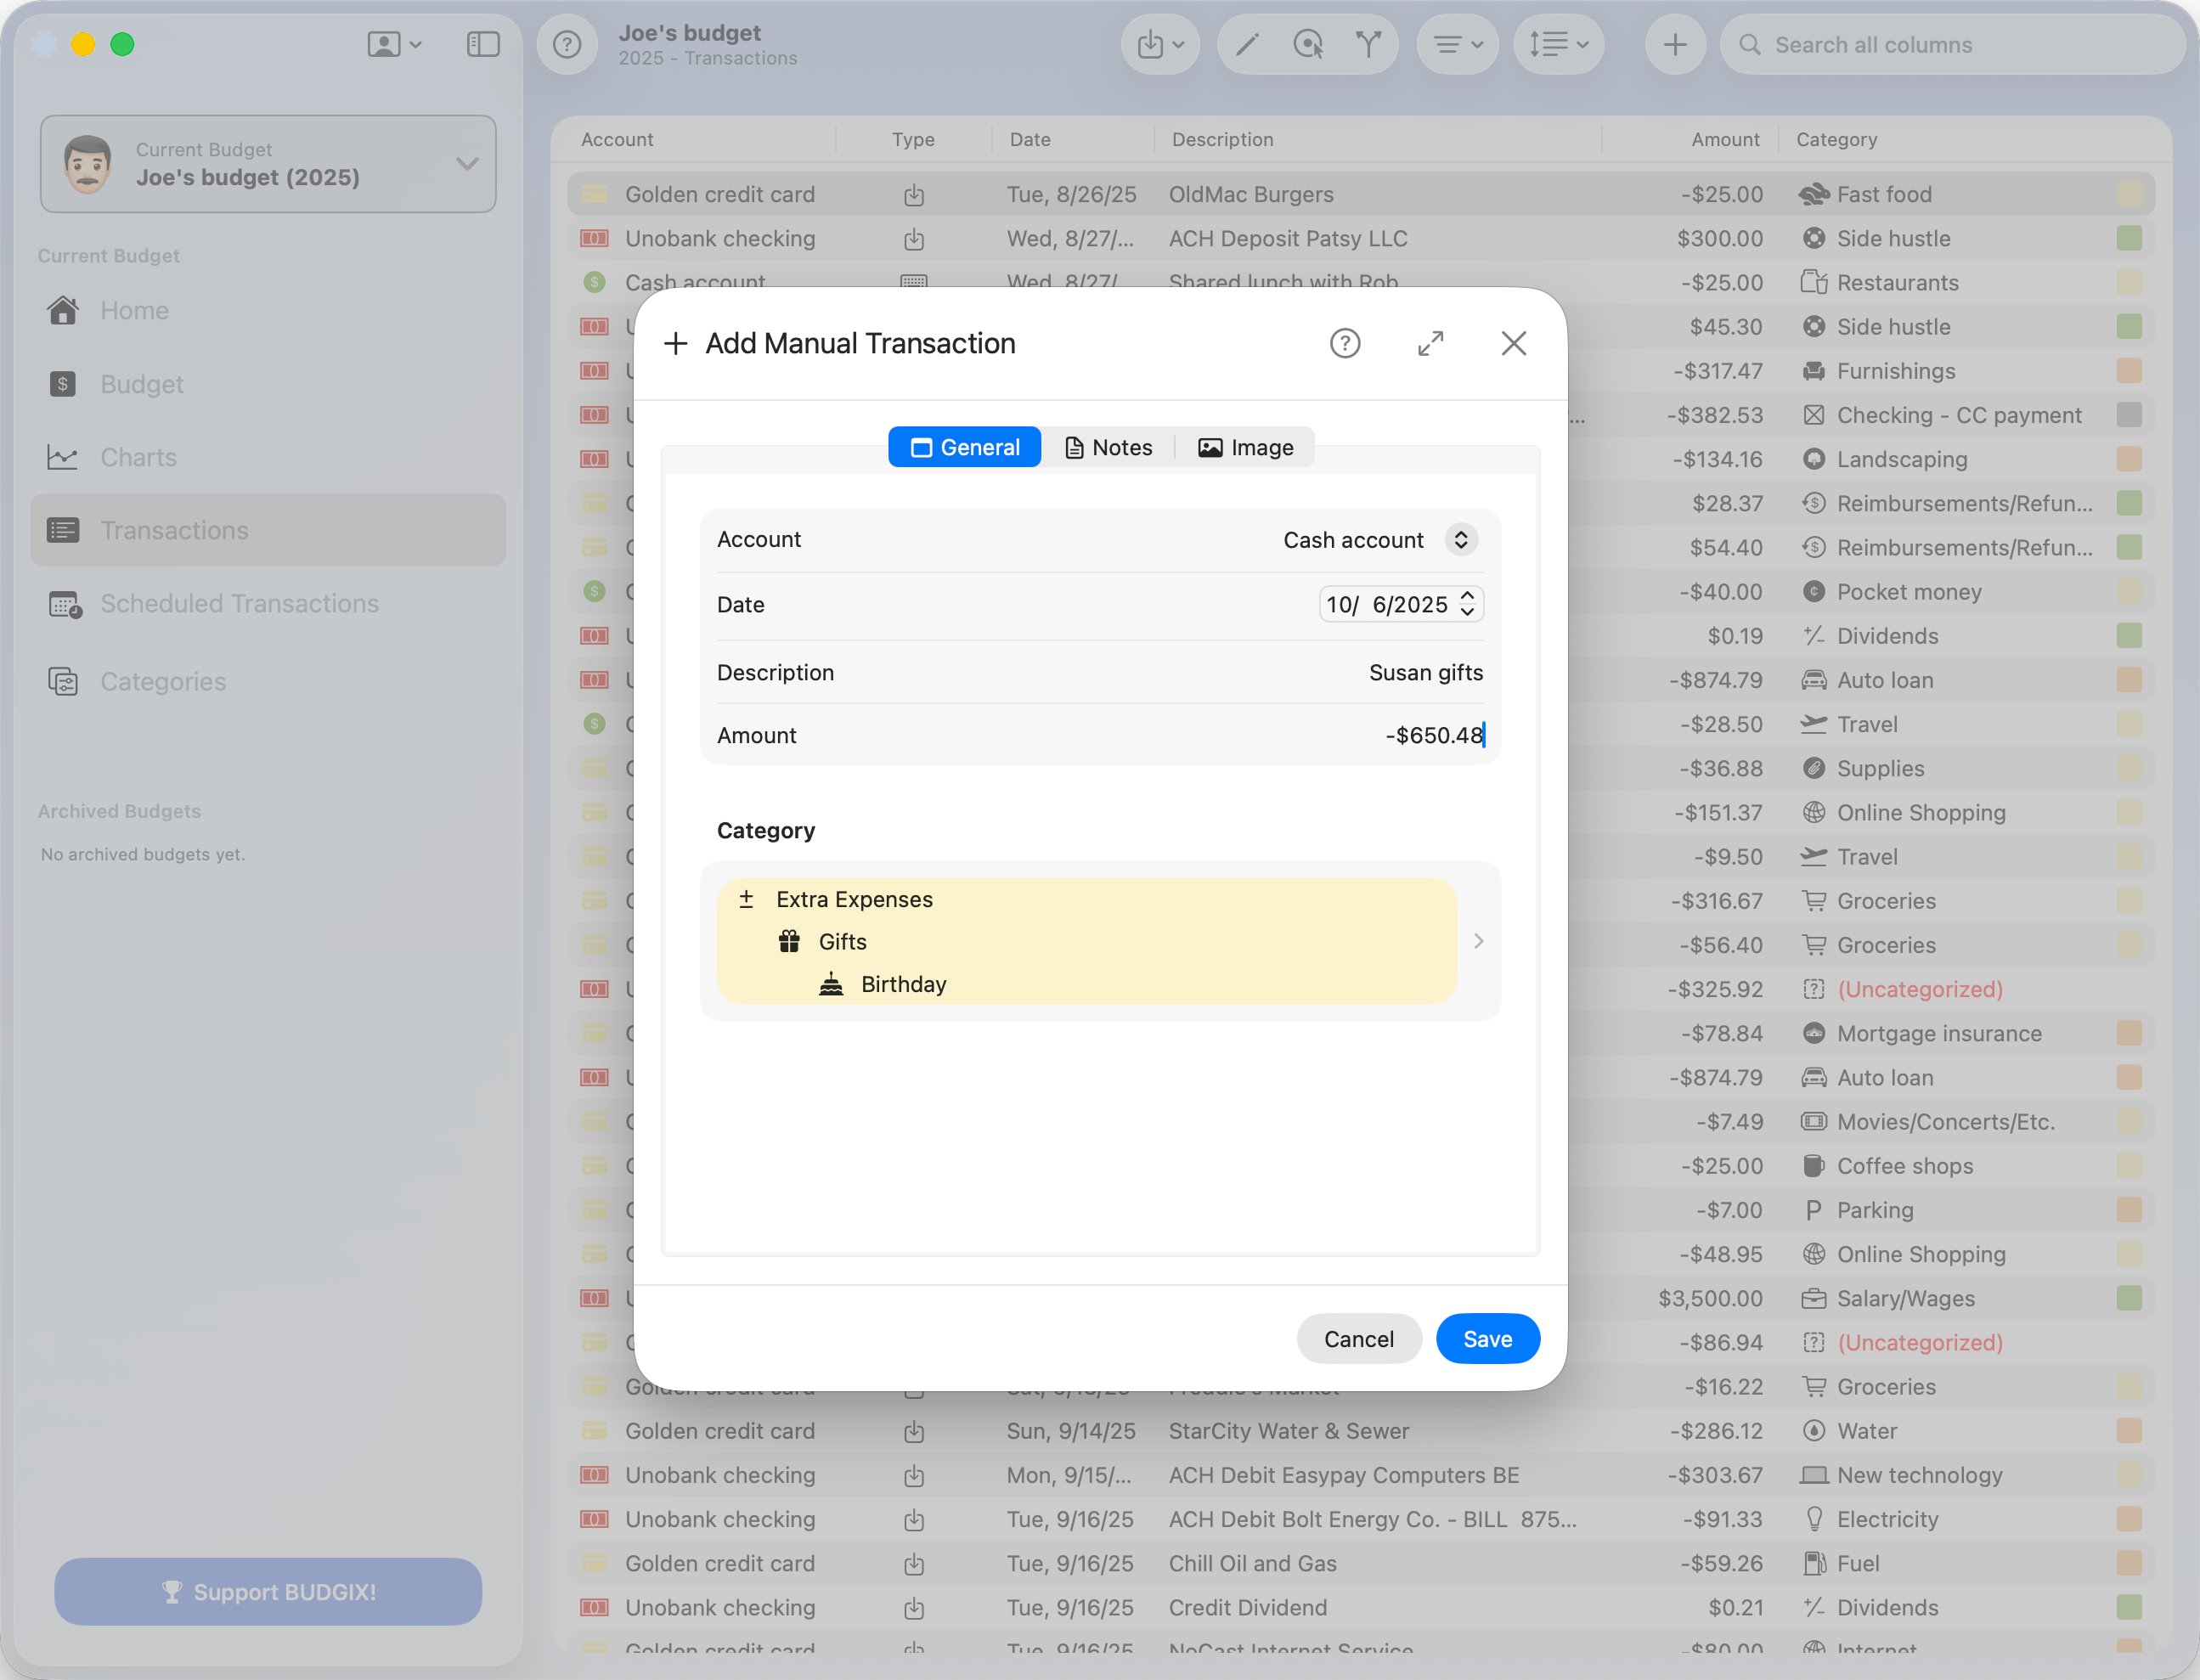Switch to the Notes tab
The width and height of the screenshot is (2200, 1680).
pos(1108,447)
